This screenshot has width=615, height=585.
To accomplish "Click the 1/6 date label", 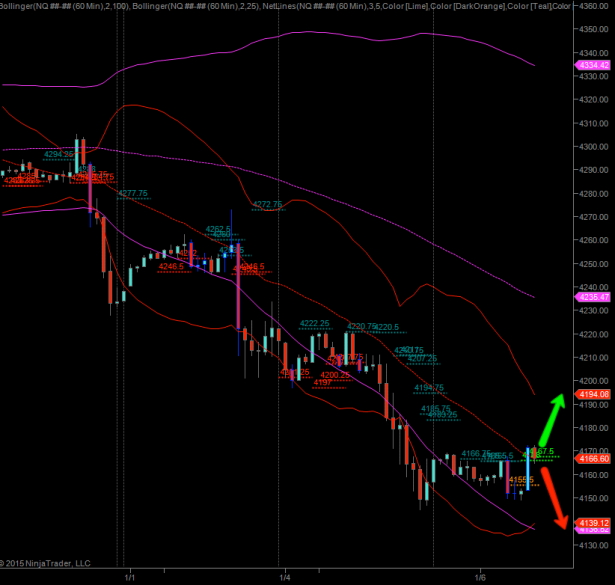I will [x=481, y=577].
